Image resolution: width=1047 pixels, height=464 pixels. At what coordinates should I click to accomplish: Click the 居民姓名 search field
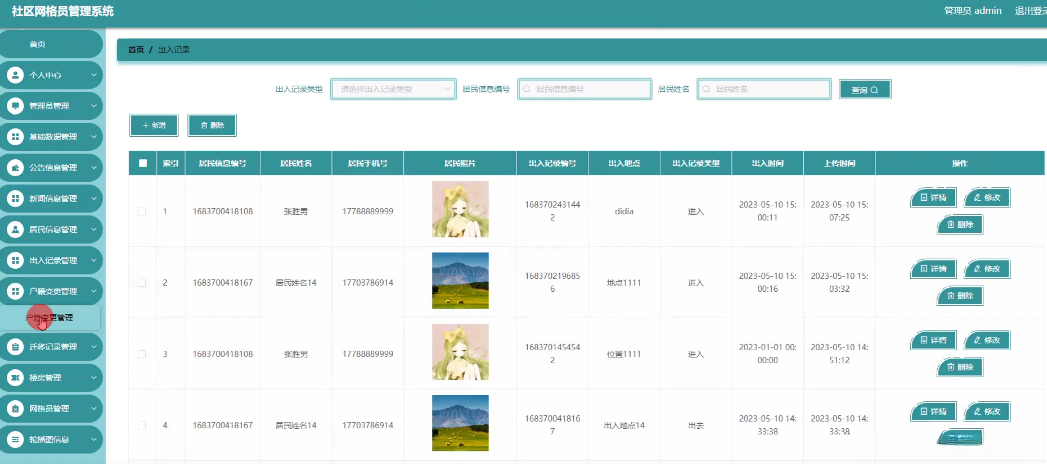click(764, 89)
